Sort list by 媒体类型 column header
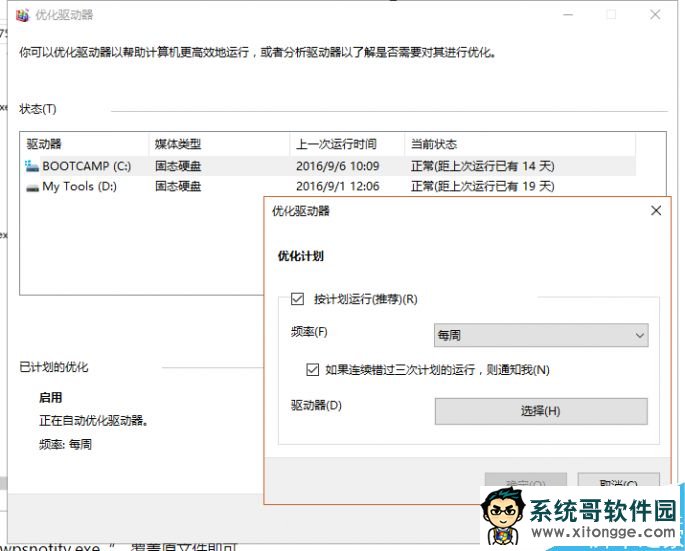The width and height of the screenshot is (685, 551). pos(218,144)
